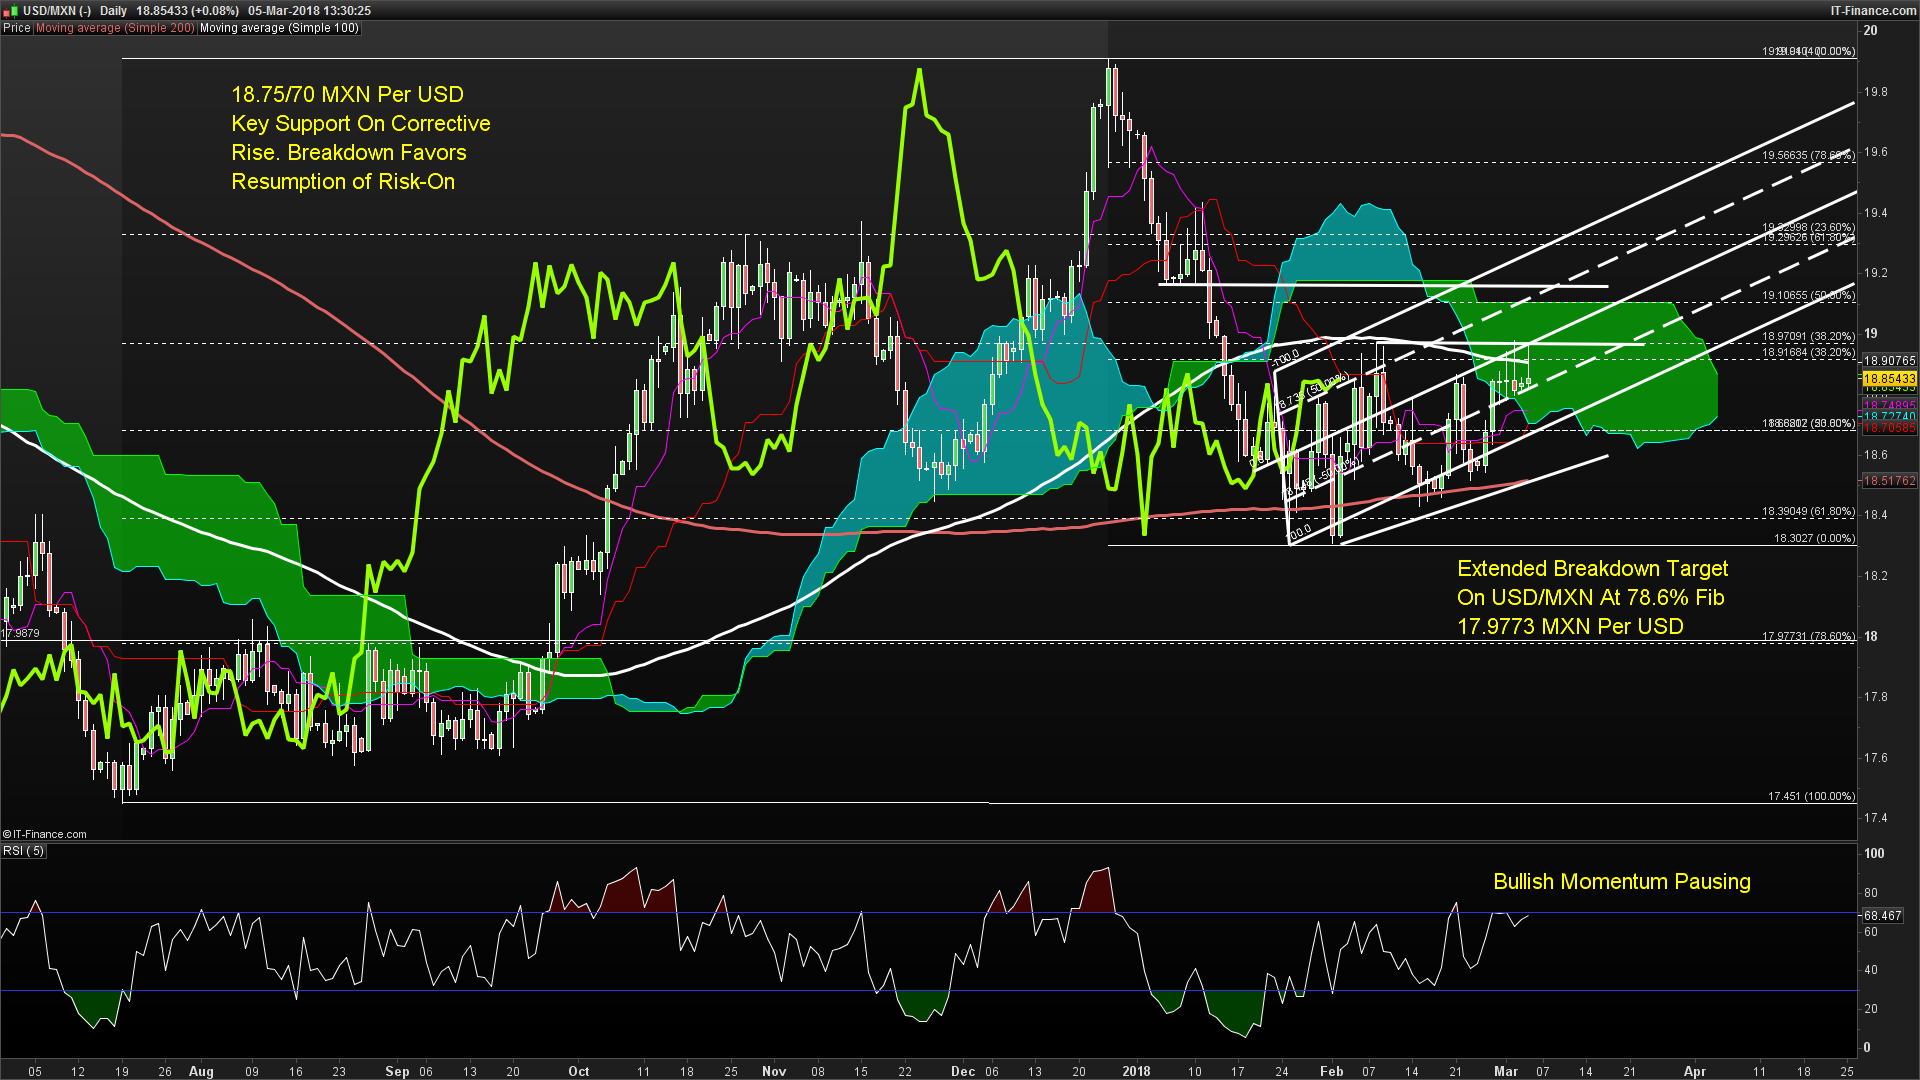The width and height of the screenshot is (1920, 1080).
Task: Click the 18.3027 (0.00%) Fibonacci label
Action: coord(1814,538)
